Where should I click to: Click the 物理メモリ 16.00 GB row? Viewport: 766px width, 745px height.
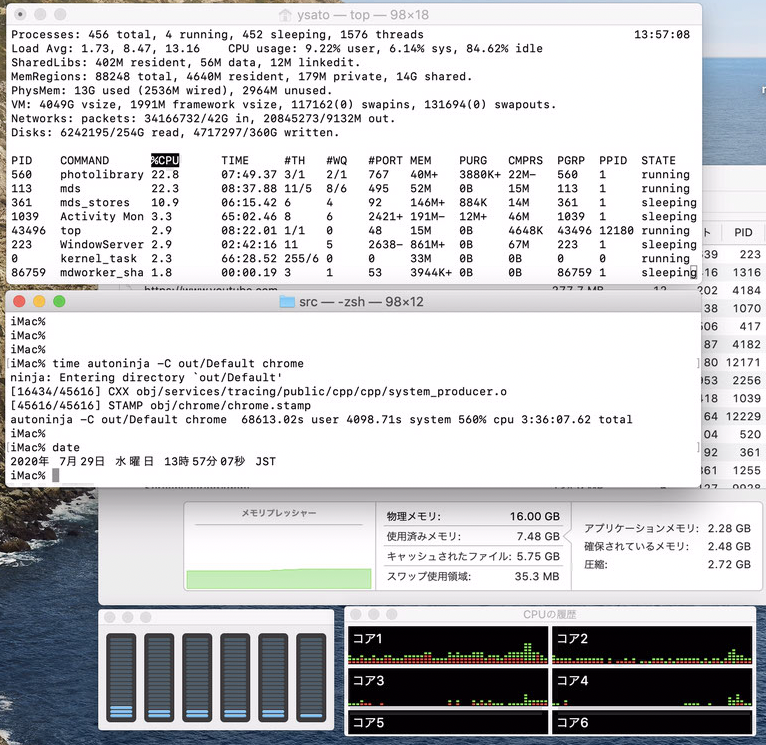(x=473, y=516)
